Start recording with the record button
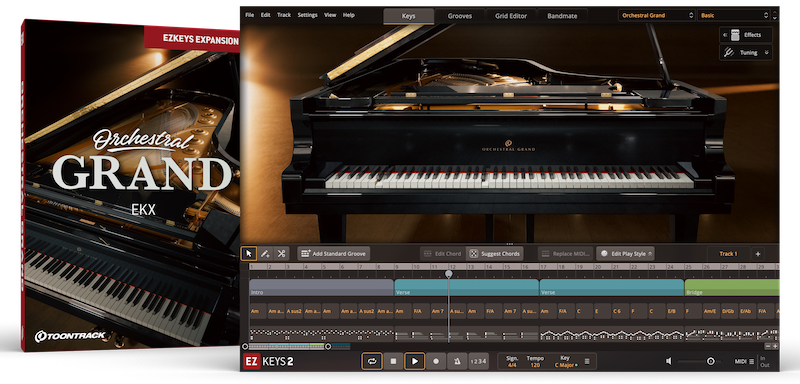The image size is (800, 384). (x=436, y=361)
